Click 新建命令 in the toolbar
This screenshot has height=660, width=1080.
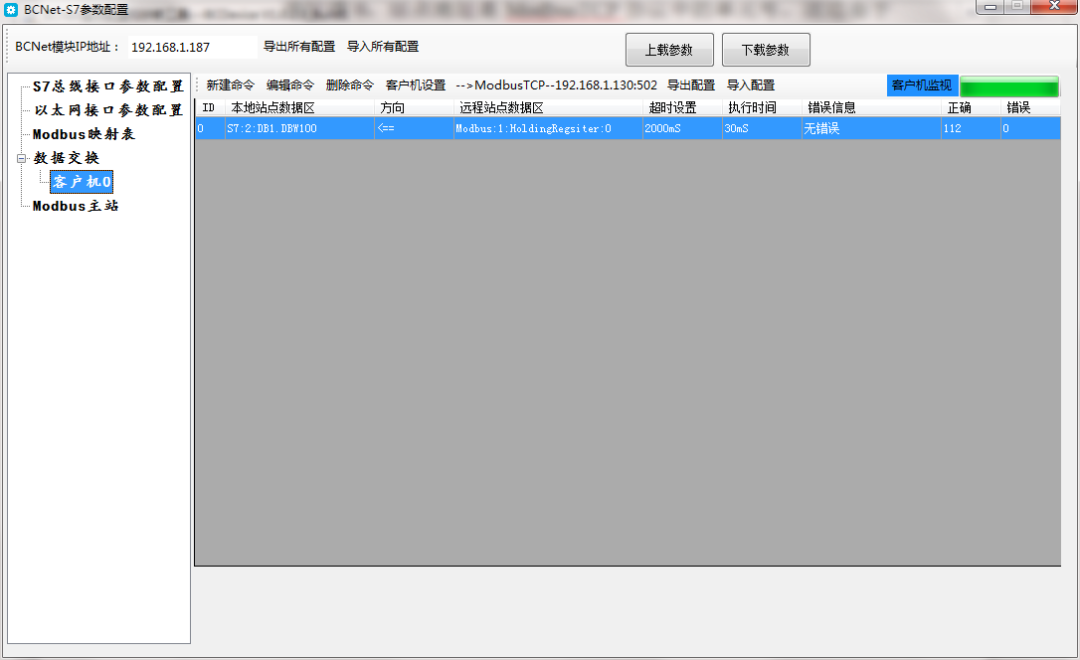230,86
